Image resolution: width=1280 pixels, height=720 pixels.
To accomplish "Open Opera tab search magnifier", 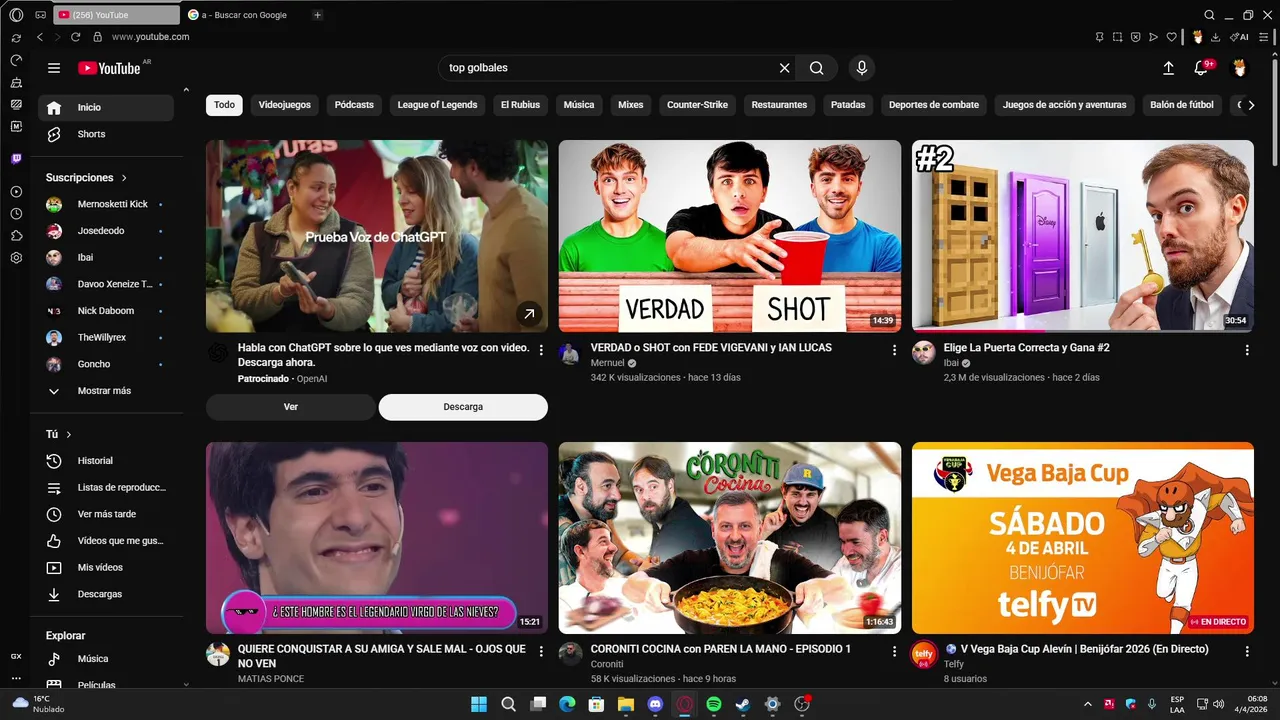I will [x=1209, y=15].
